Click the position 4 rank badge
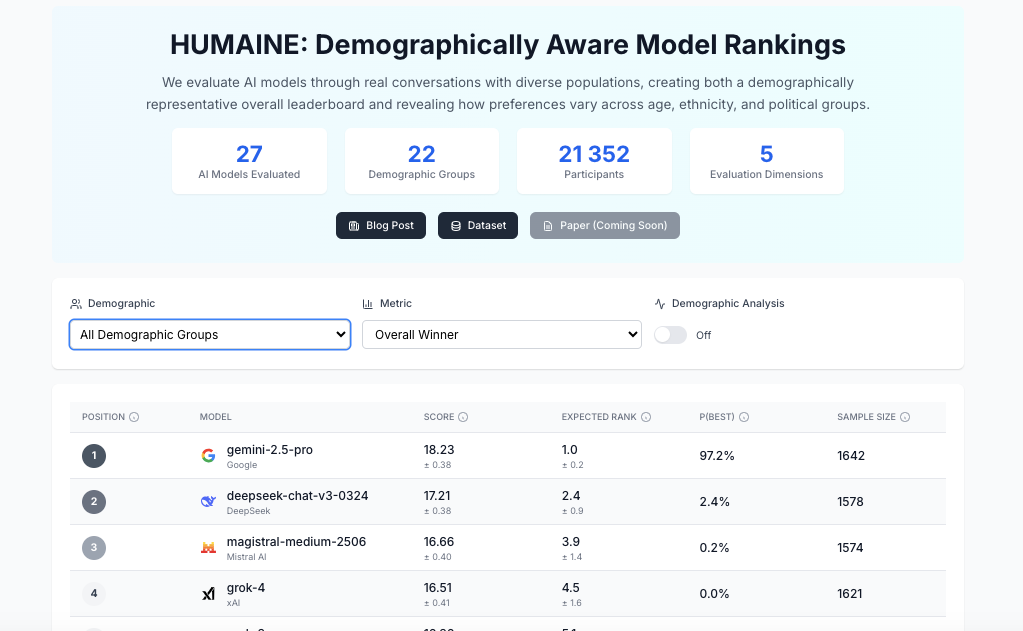 [x=94, y=593]
